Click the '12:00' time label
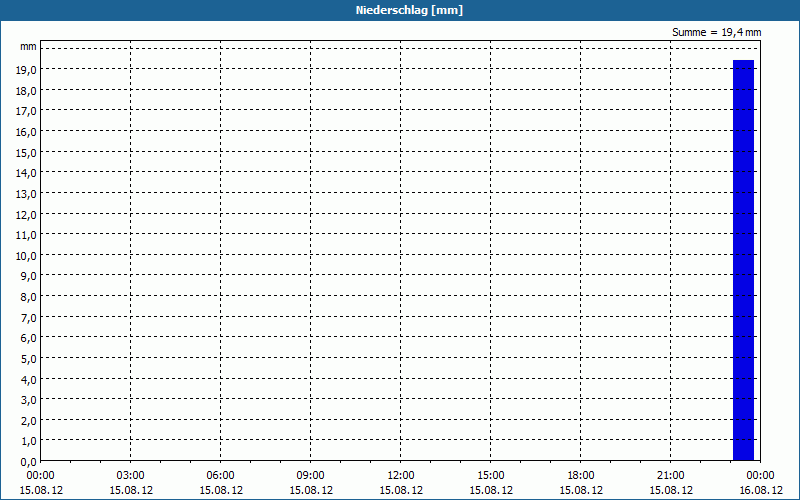This screenshot has height=500, width=800. pos(401,476)
